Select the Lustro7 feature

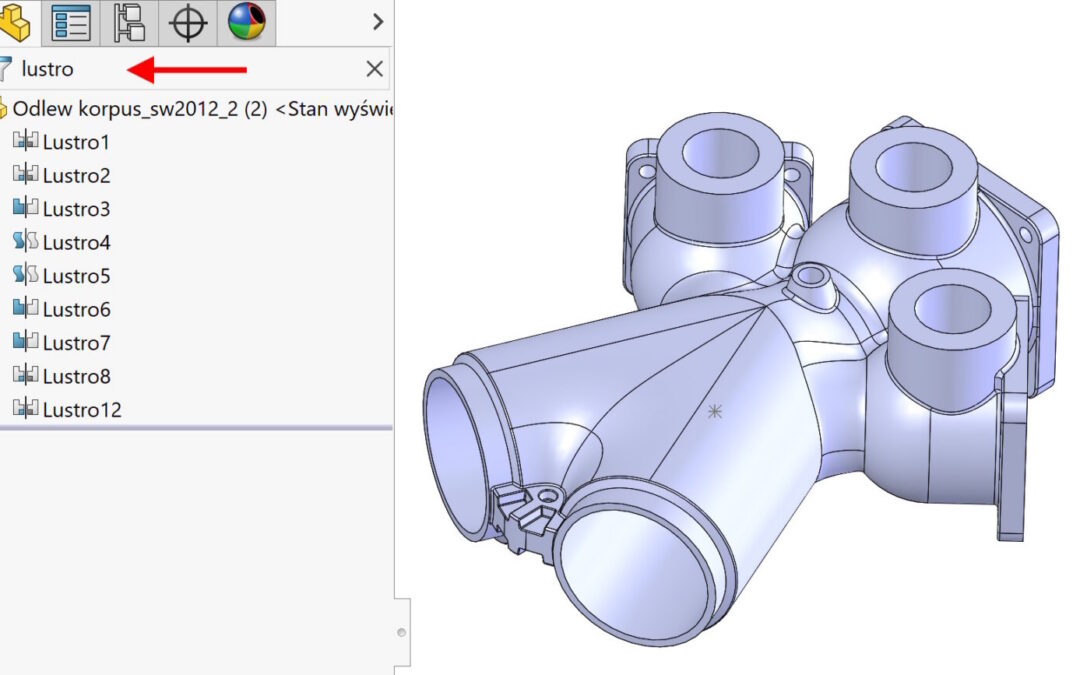point(76,343)
